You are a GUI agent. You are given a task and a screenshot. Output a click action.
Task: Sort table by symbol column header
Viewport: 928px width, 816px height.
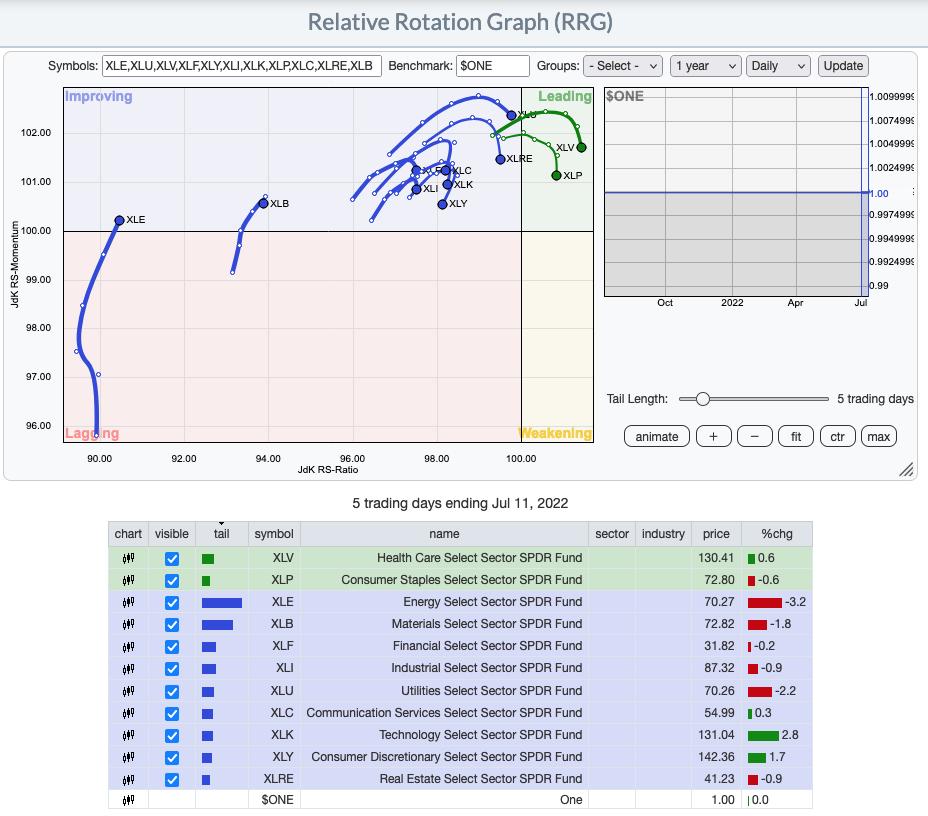[274, 534]
